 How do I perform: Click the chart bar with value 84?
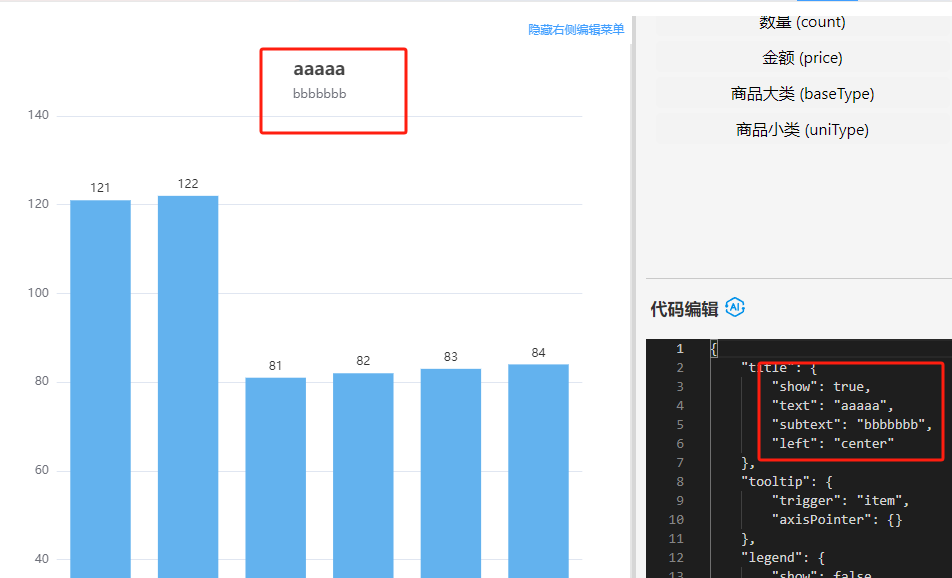(x=538, y=470)
